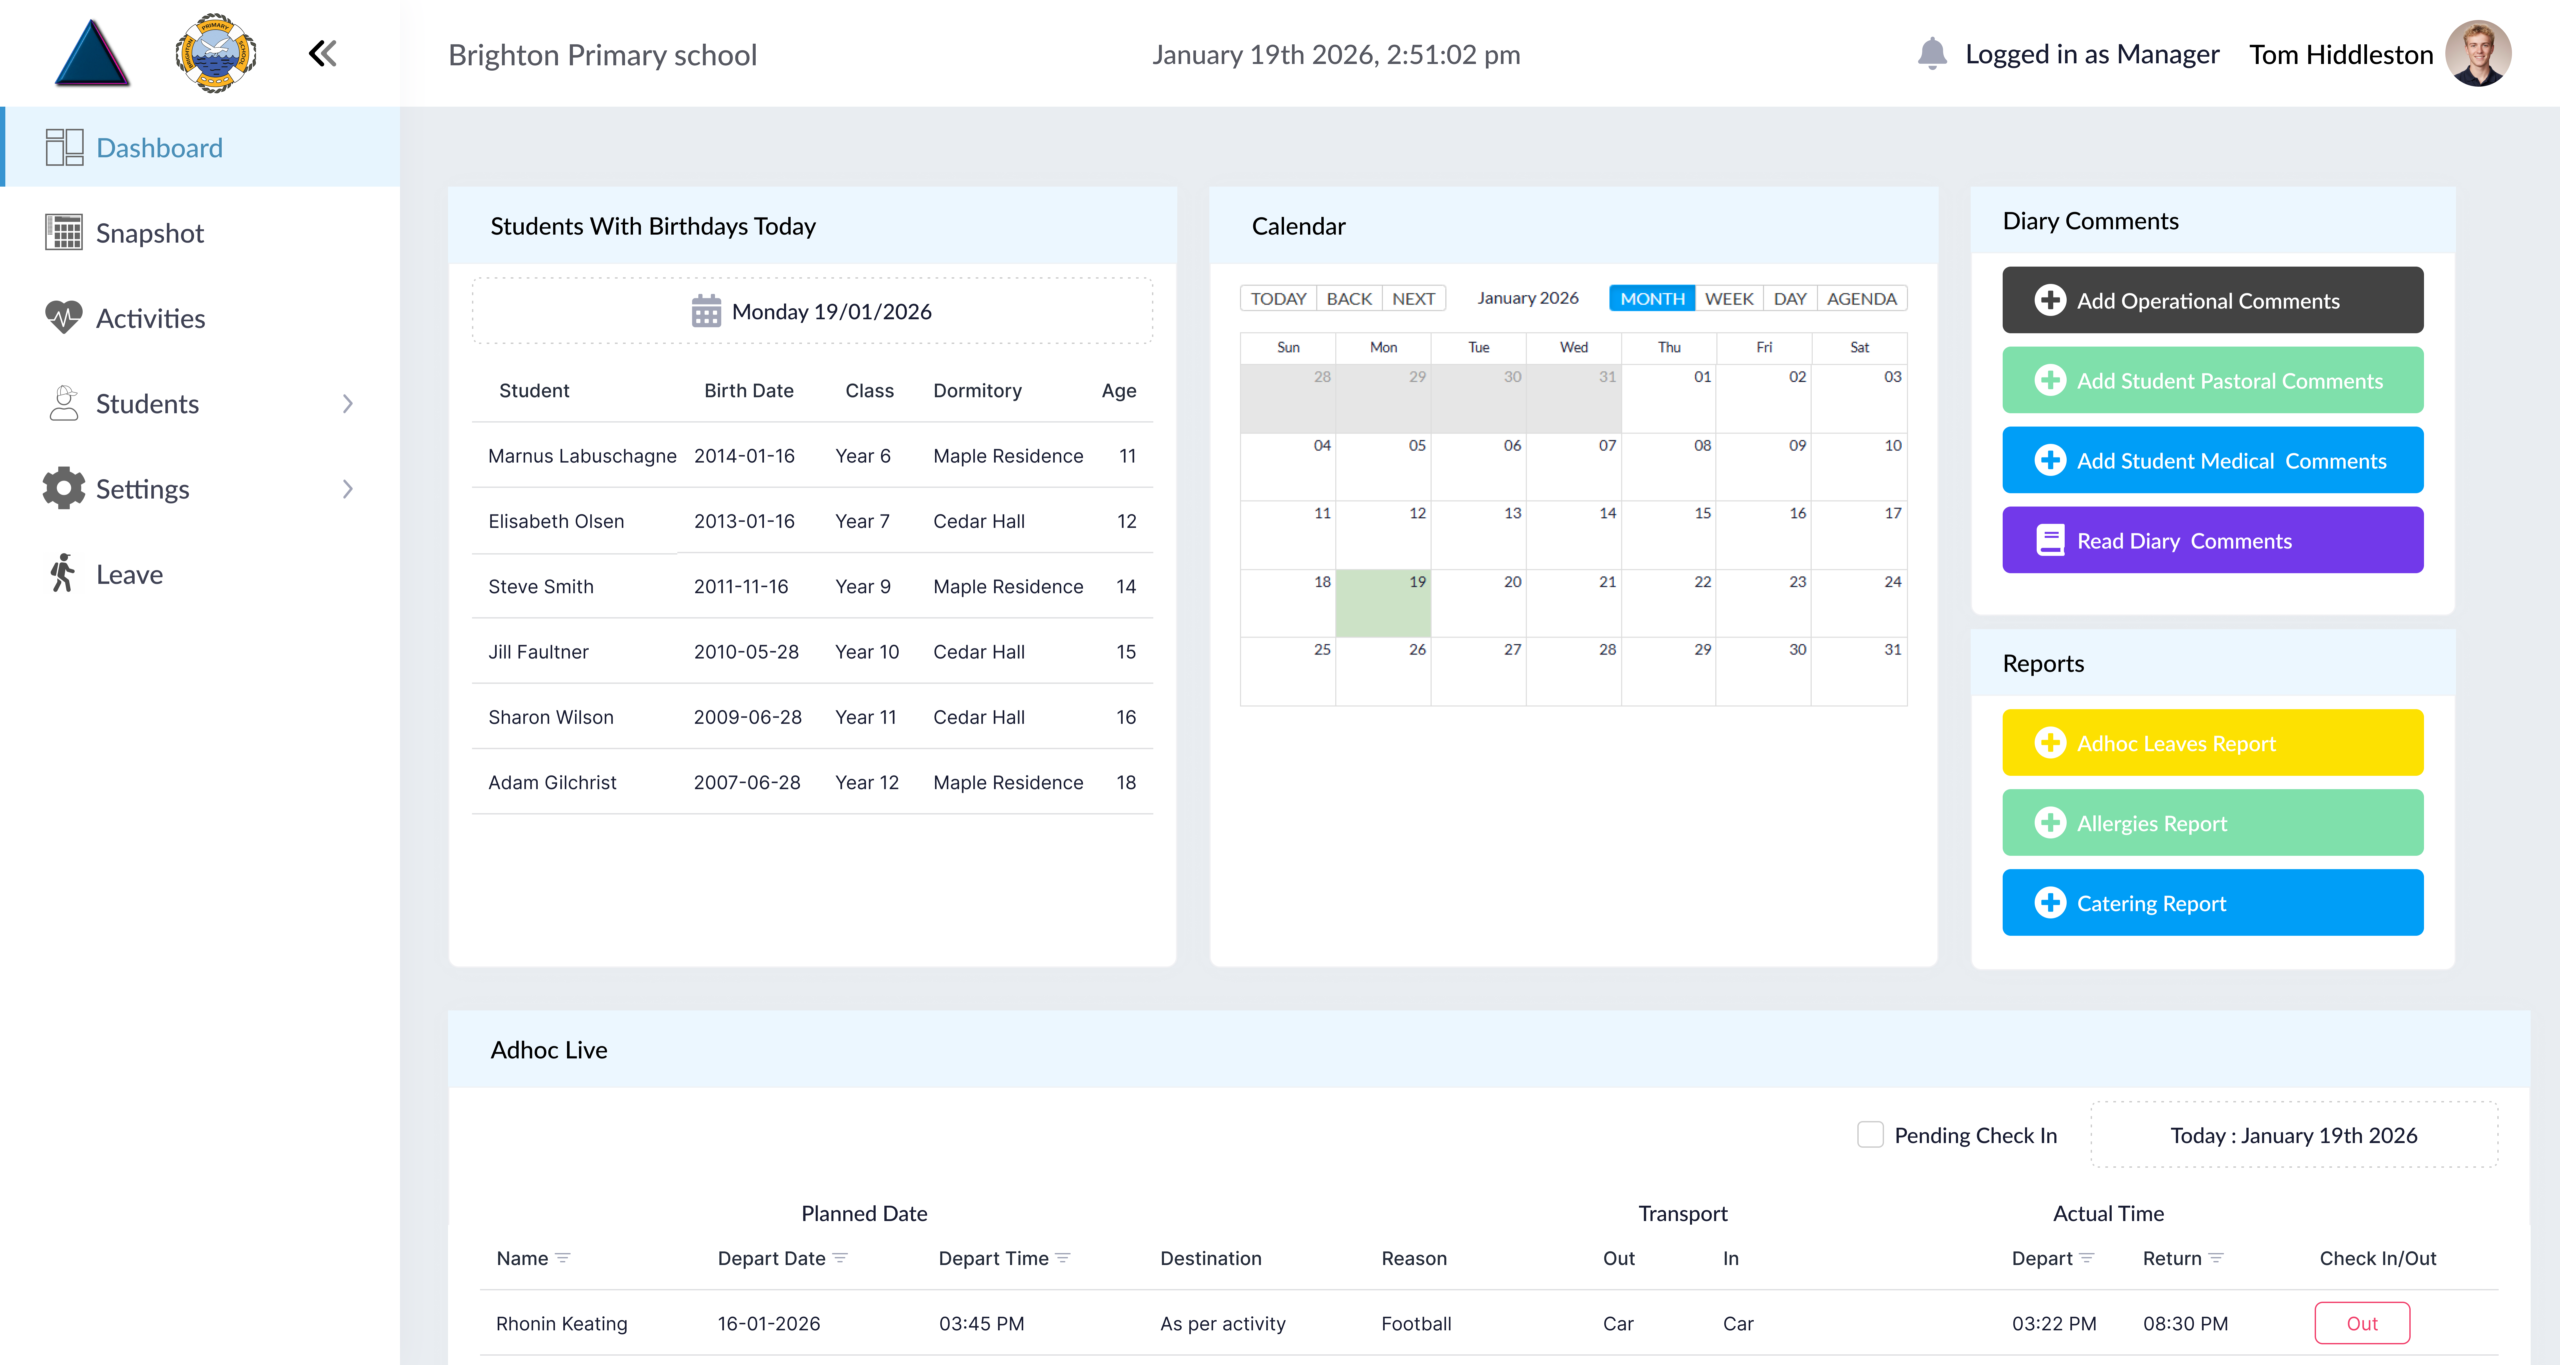Click NEXT to advance the calendar month

pos(1413,297)
